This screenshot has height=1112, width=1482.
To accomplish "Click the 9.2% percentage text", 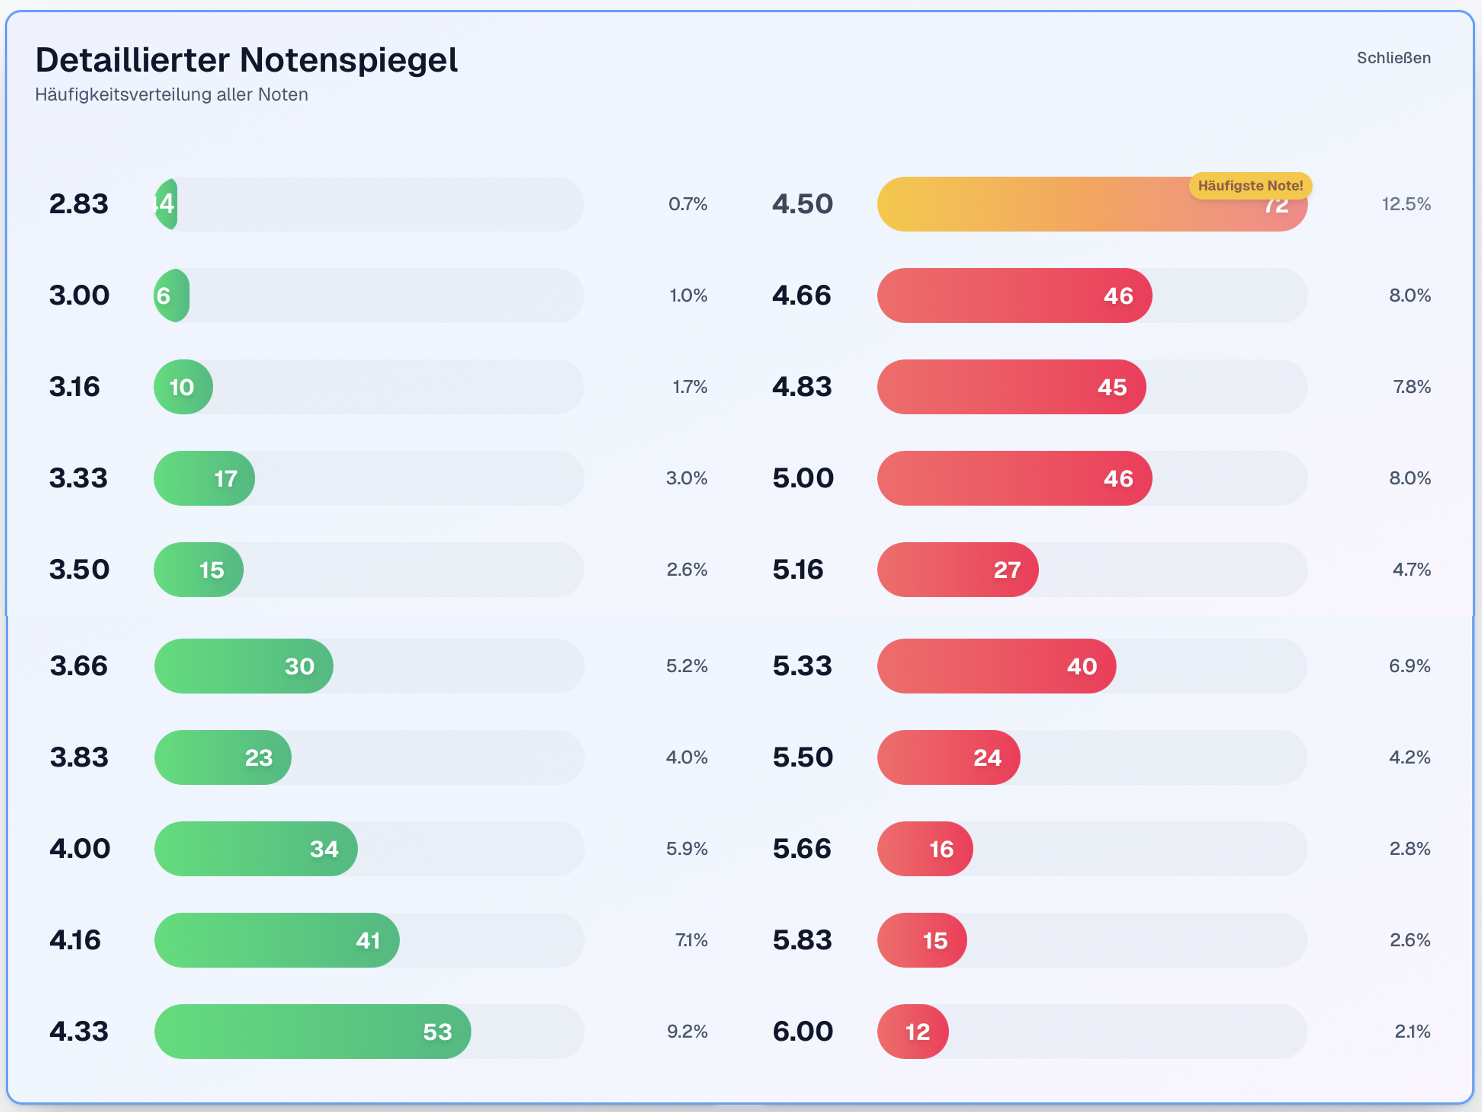I will coord(687,1032).
